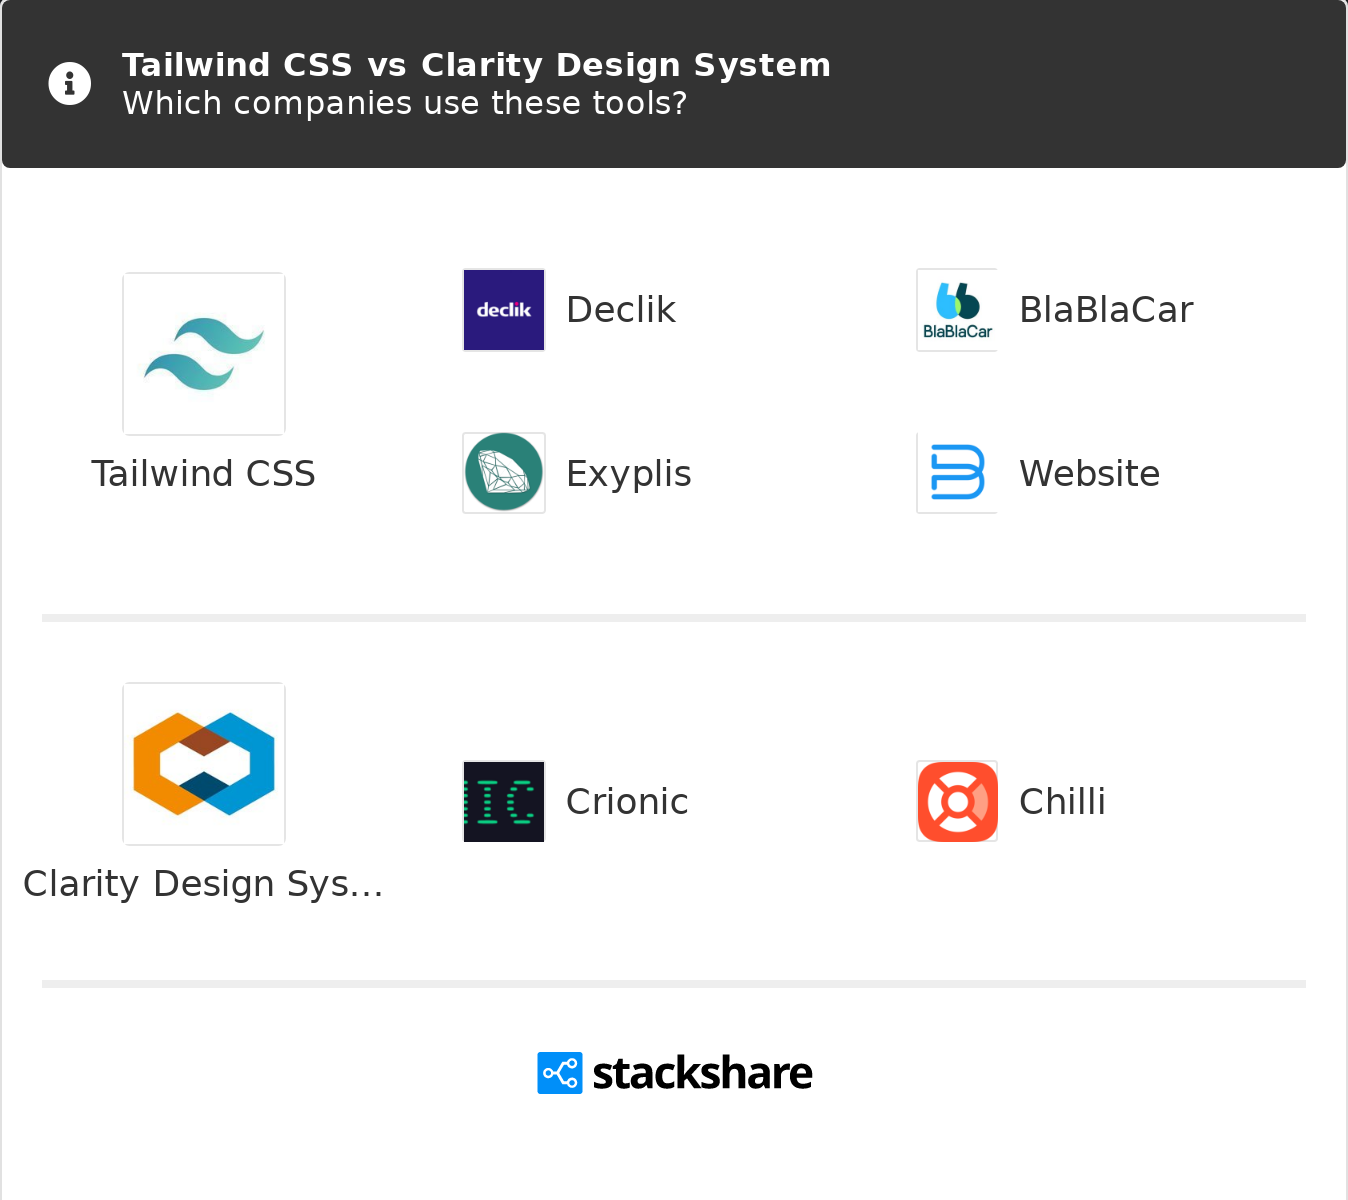The image size is (1348, 1200).
Task: Select the Clarity Design System logo
Action: [203, 763]
